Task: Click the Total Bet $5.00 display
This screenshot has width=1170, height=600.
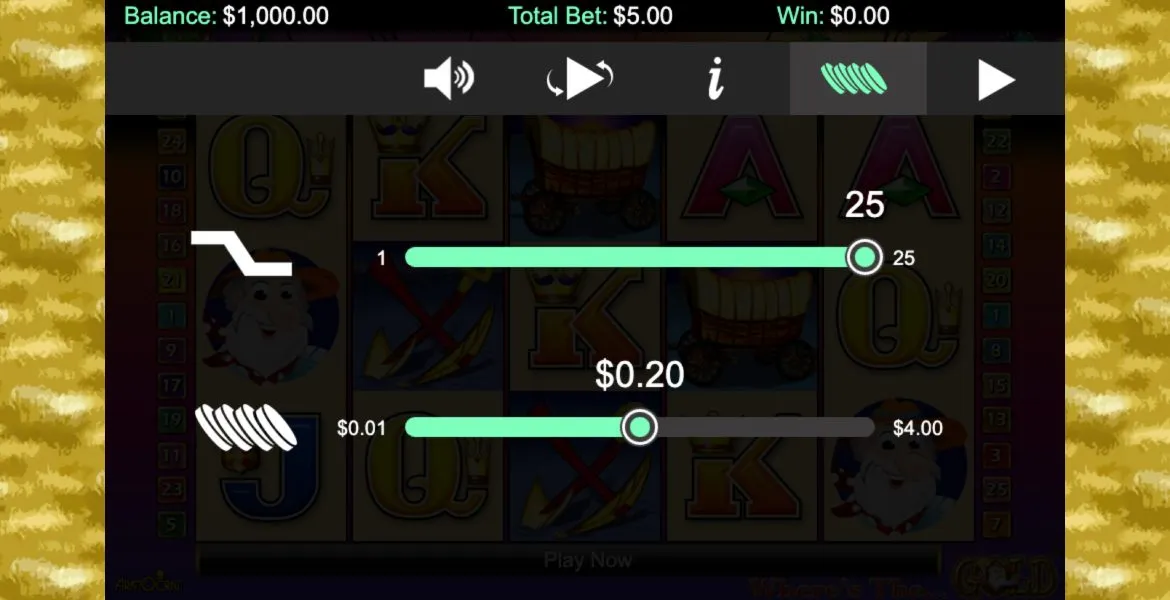Action: (x=590, y=16)
